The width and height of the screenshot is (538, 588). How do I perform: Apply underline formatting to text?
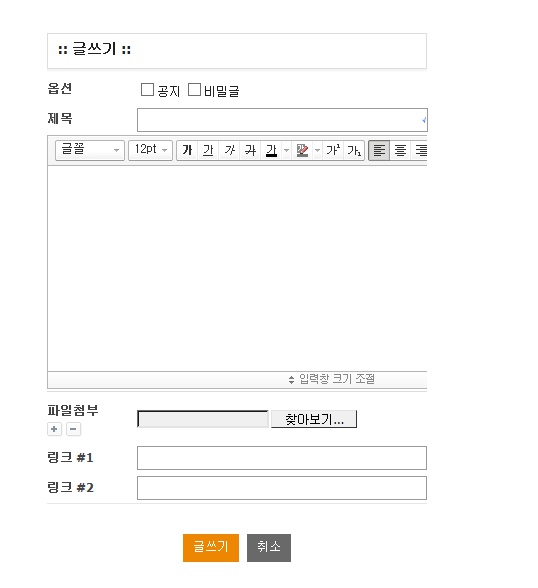[208, 150]
